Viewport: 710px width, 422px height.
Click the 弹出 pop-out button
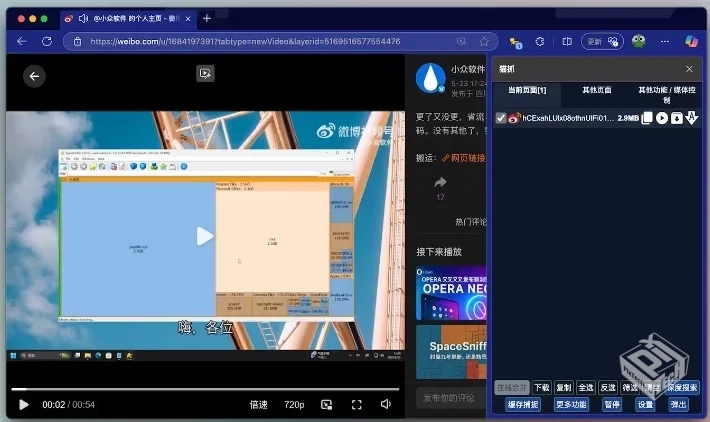[x=678, y=404]
